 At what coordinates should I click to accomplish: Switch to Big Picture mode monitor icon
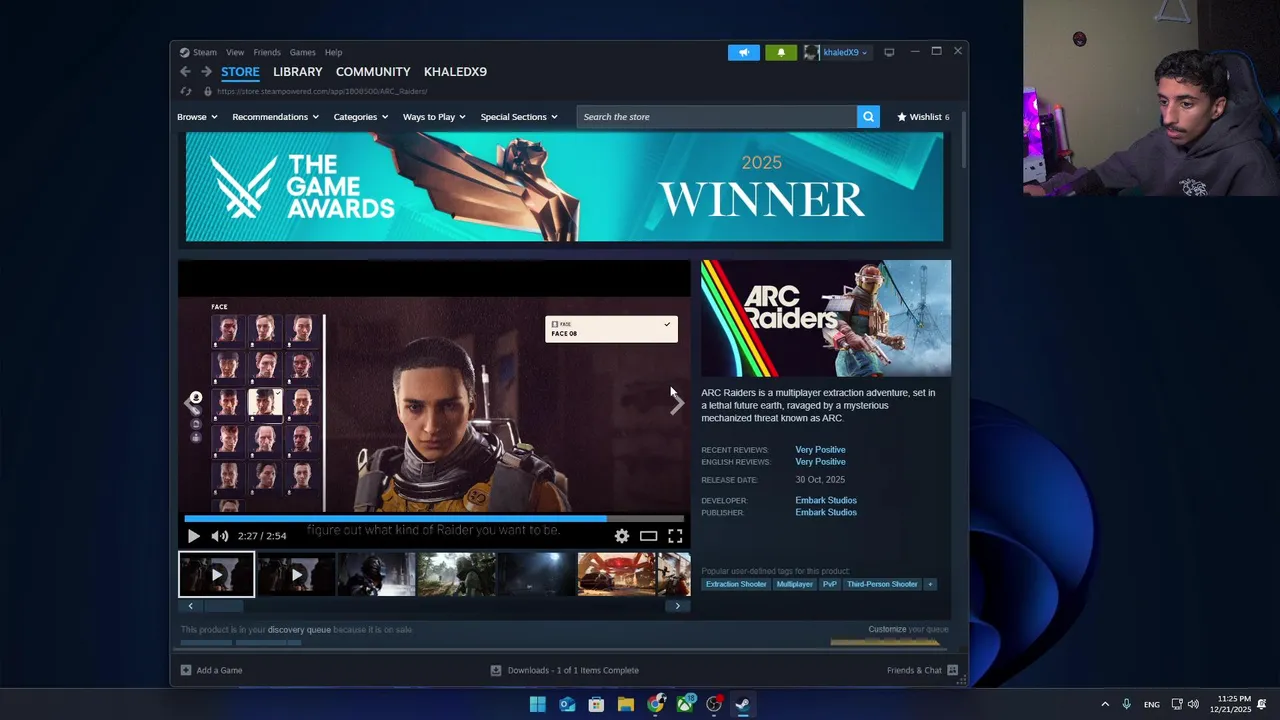(x=889, y=52)
